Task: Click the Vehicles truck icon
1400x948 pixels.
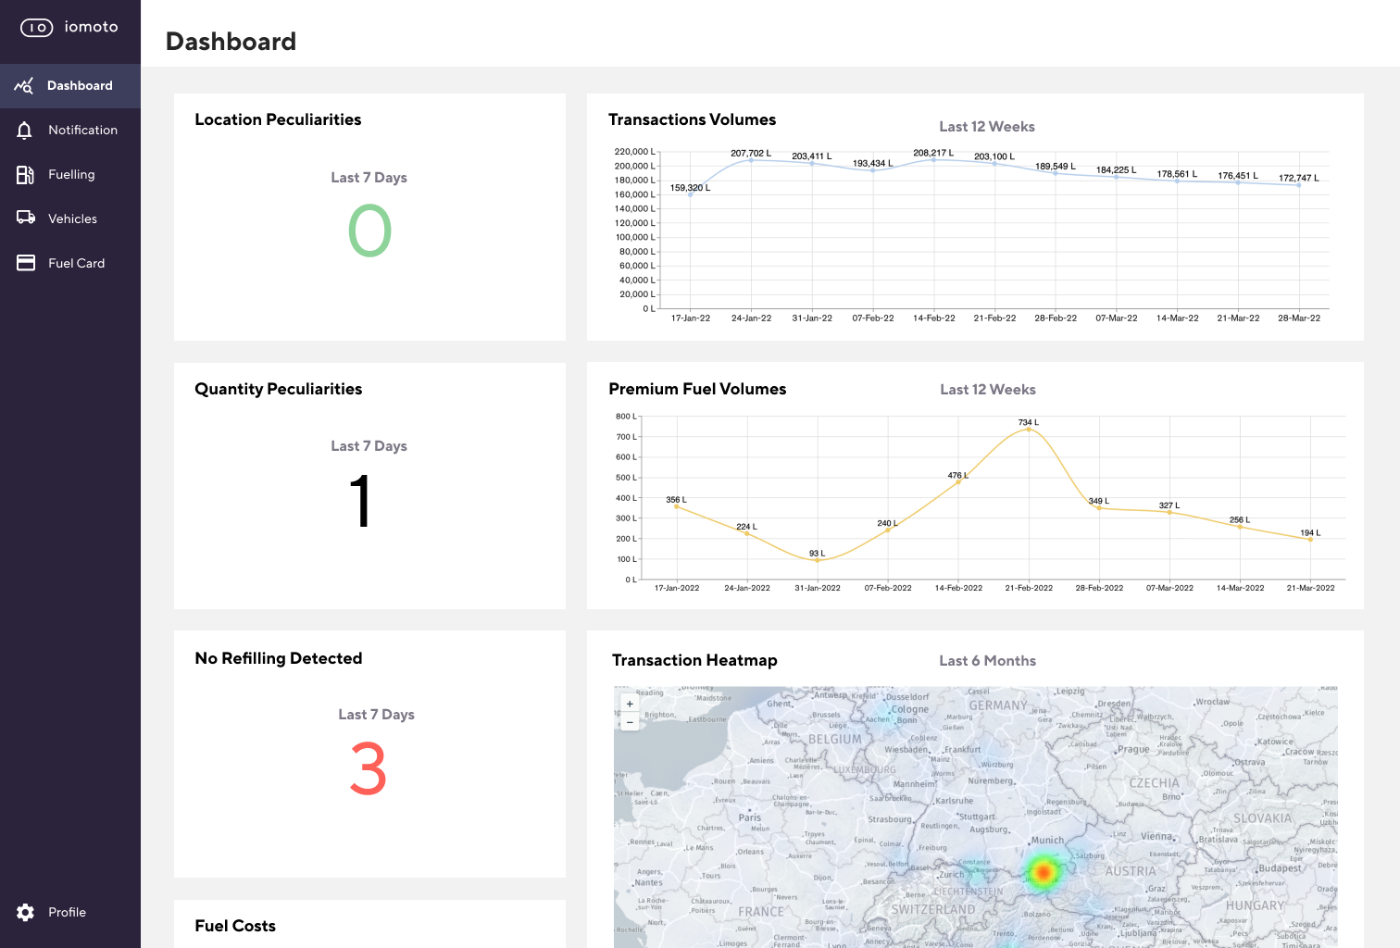Action: click(26, 218)
